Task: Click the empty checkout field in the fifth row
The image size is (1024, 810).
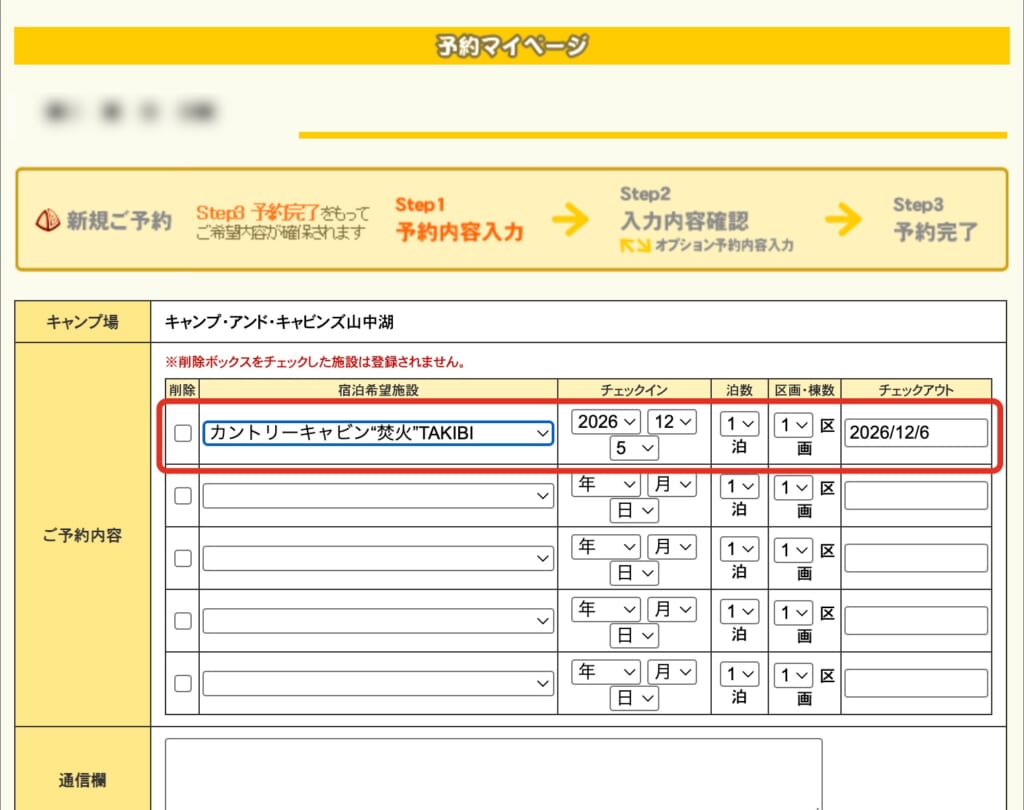Action: pos(916,683)
